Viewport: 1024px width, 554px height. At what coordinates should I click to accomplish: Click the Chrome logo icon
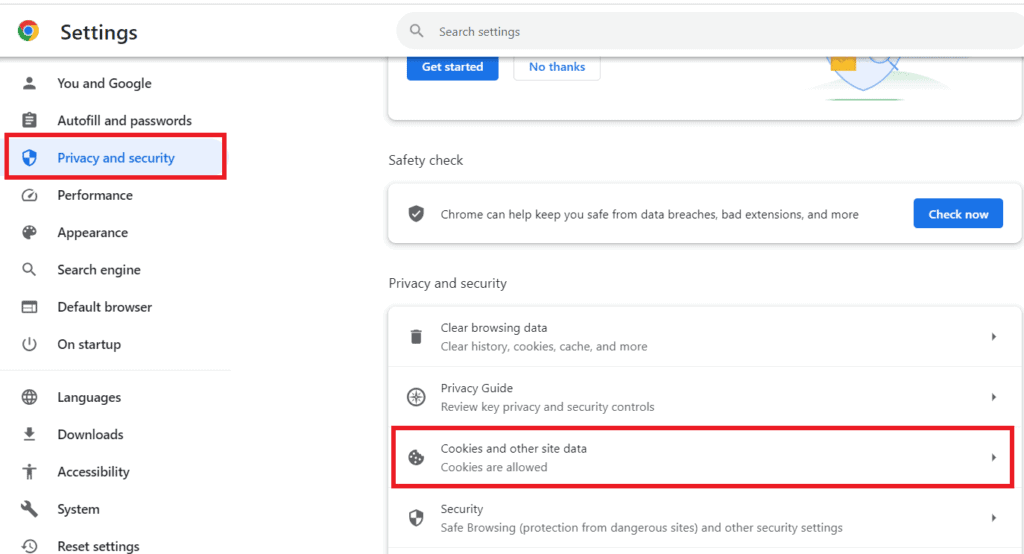pyautogui.click(x=28, y=31)
